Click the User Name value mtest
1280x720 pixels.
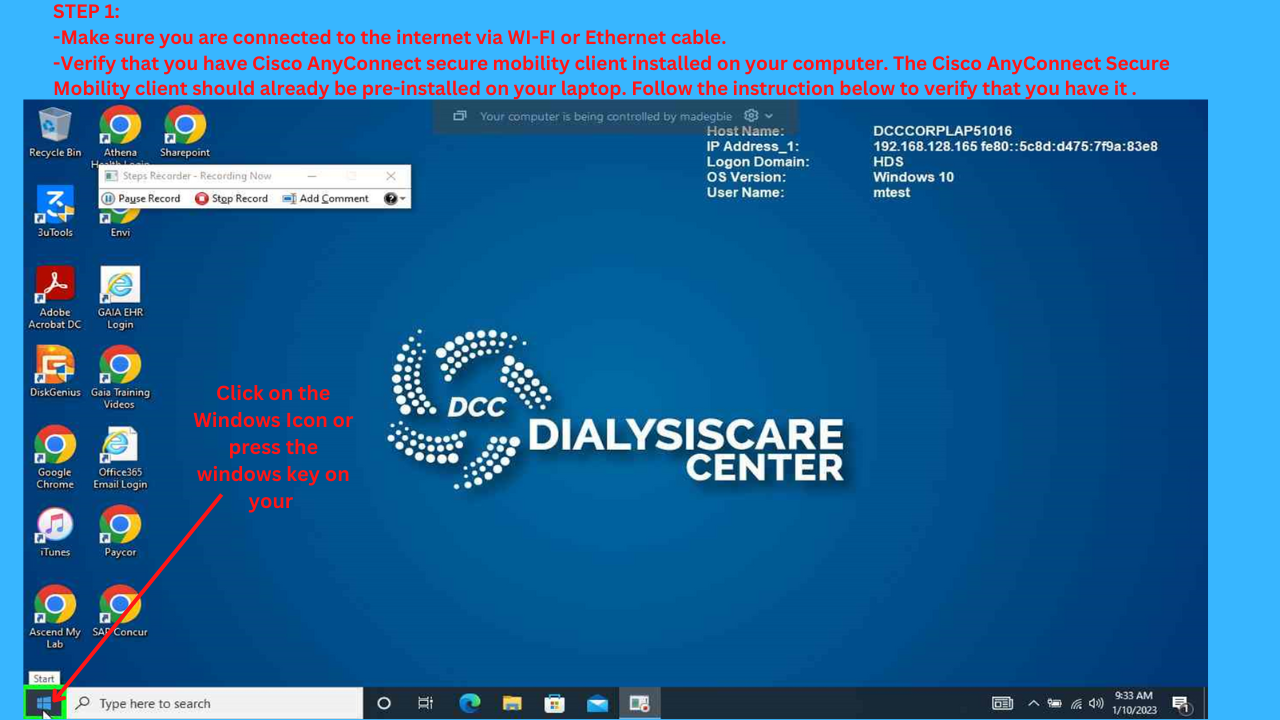(891, 192)
